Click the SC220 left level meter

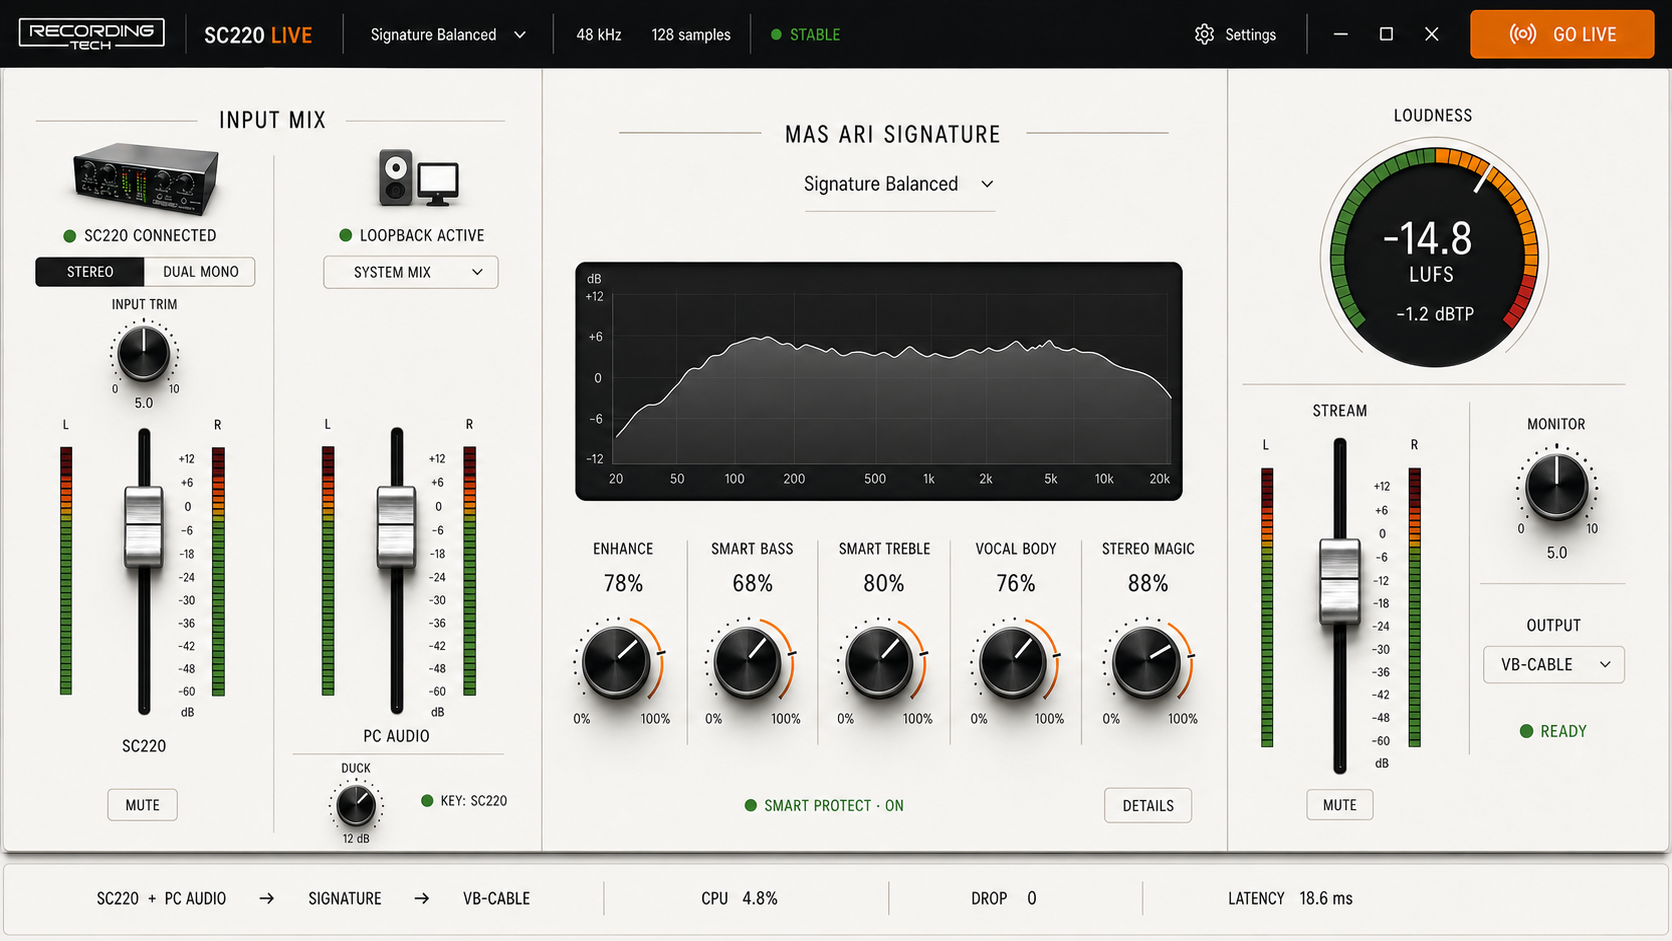click(x=66, y=570)
